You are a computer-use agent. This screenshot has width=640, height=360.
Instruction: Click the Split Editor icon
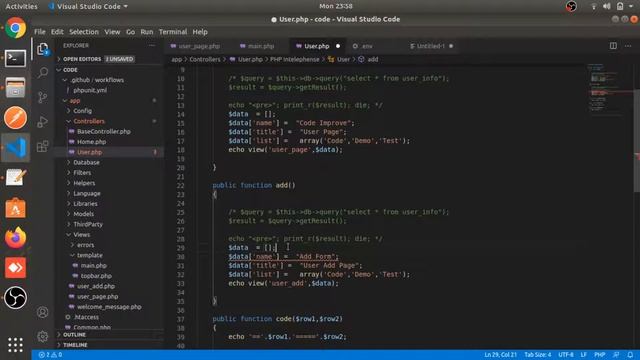(613, 46)
